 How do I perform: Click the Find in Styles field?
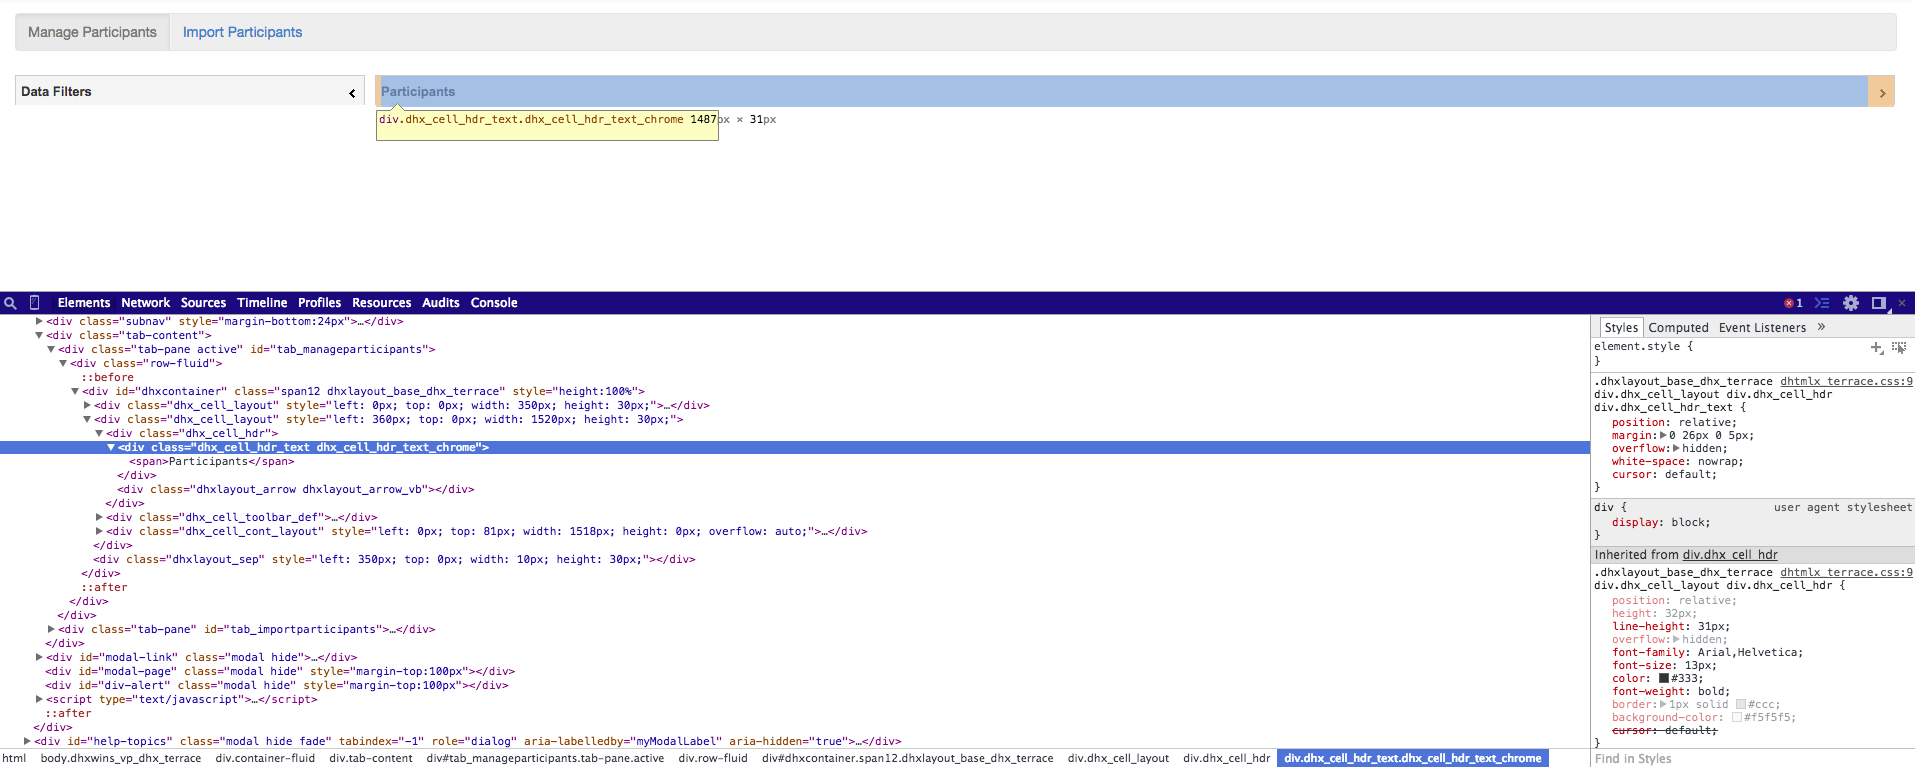(x=1752, y=758)
